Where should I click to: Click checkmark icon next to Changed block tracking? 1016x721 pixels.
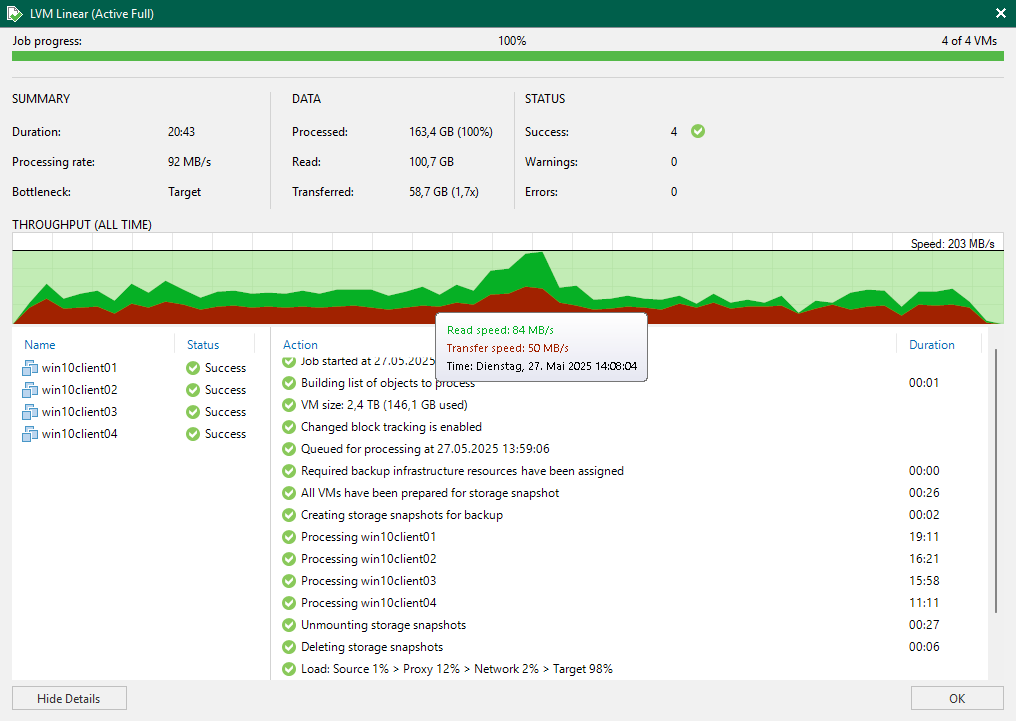(x=289, y=427)
